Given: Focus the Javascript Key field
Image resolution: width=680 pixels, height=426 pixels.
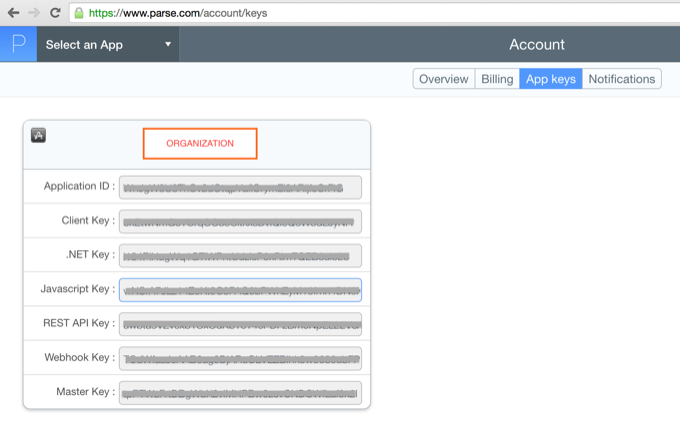Looking at the screenshot, I should coord(240,290).
